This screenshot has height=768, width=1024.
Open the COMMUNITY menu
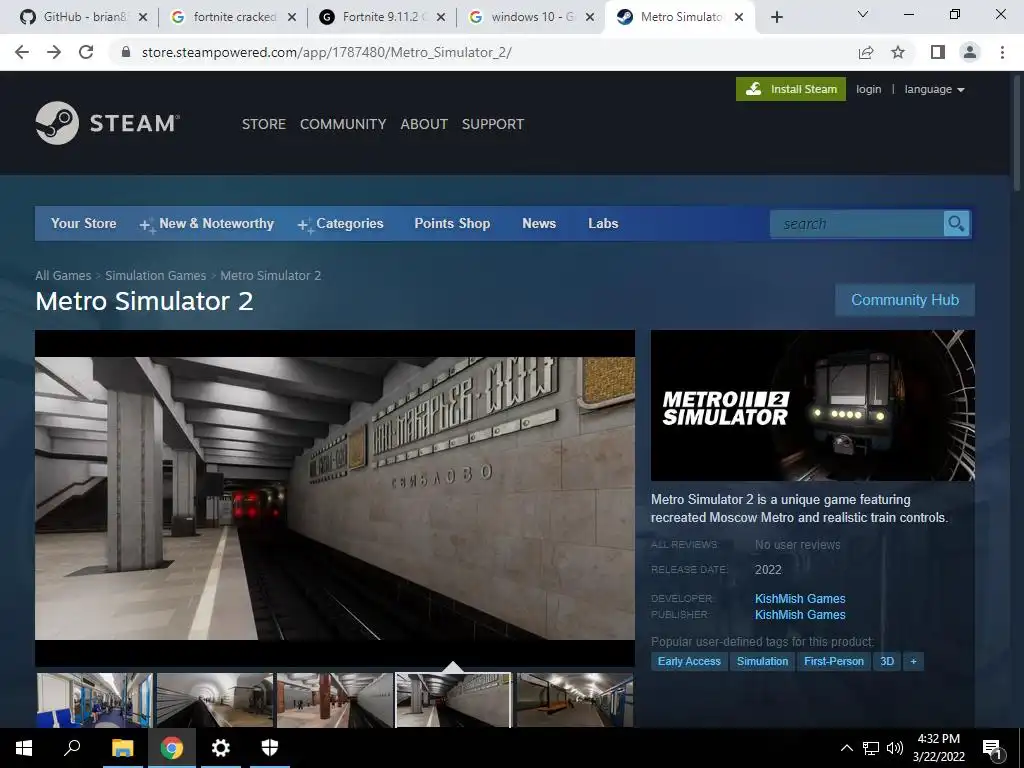coord(343,124)
